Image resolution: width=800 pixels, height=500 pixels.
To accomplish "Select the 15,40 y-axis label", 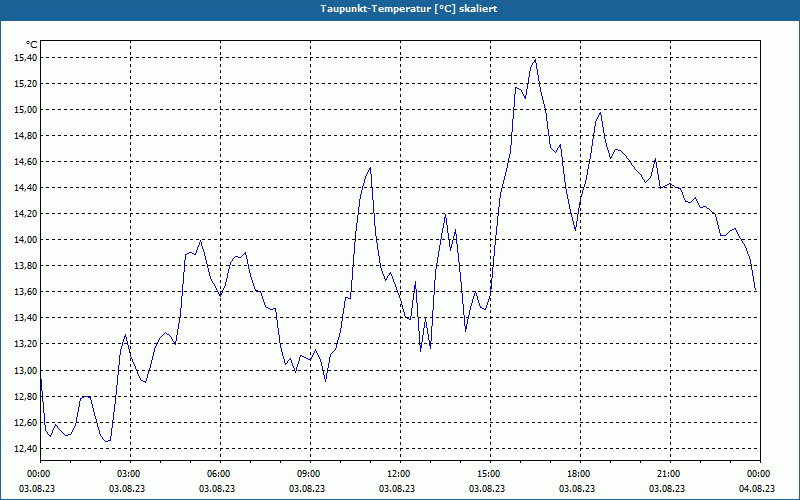I will pos(26,58).
